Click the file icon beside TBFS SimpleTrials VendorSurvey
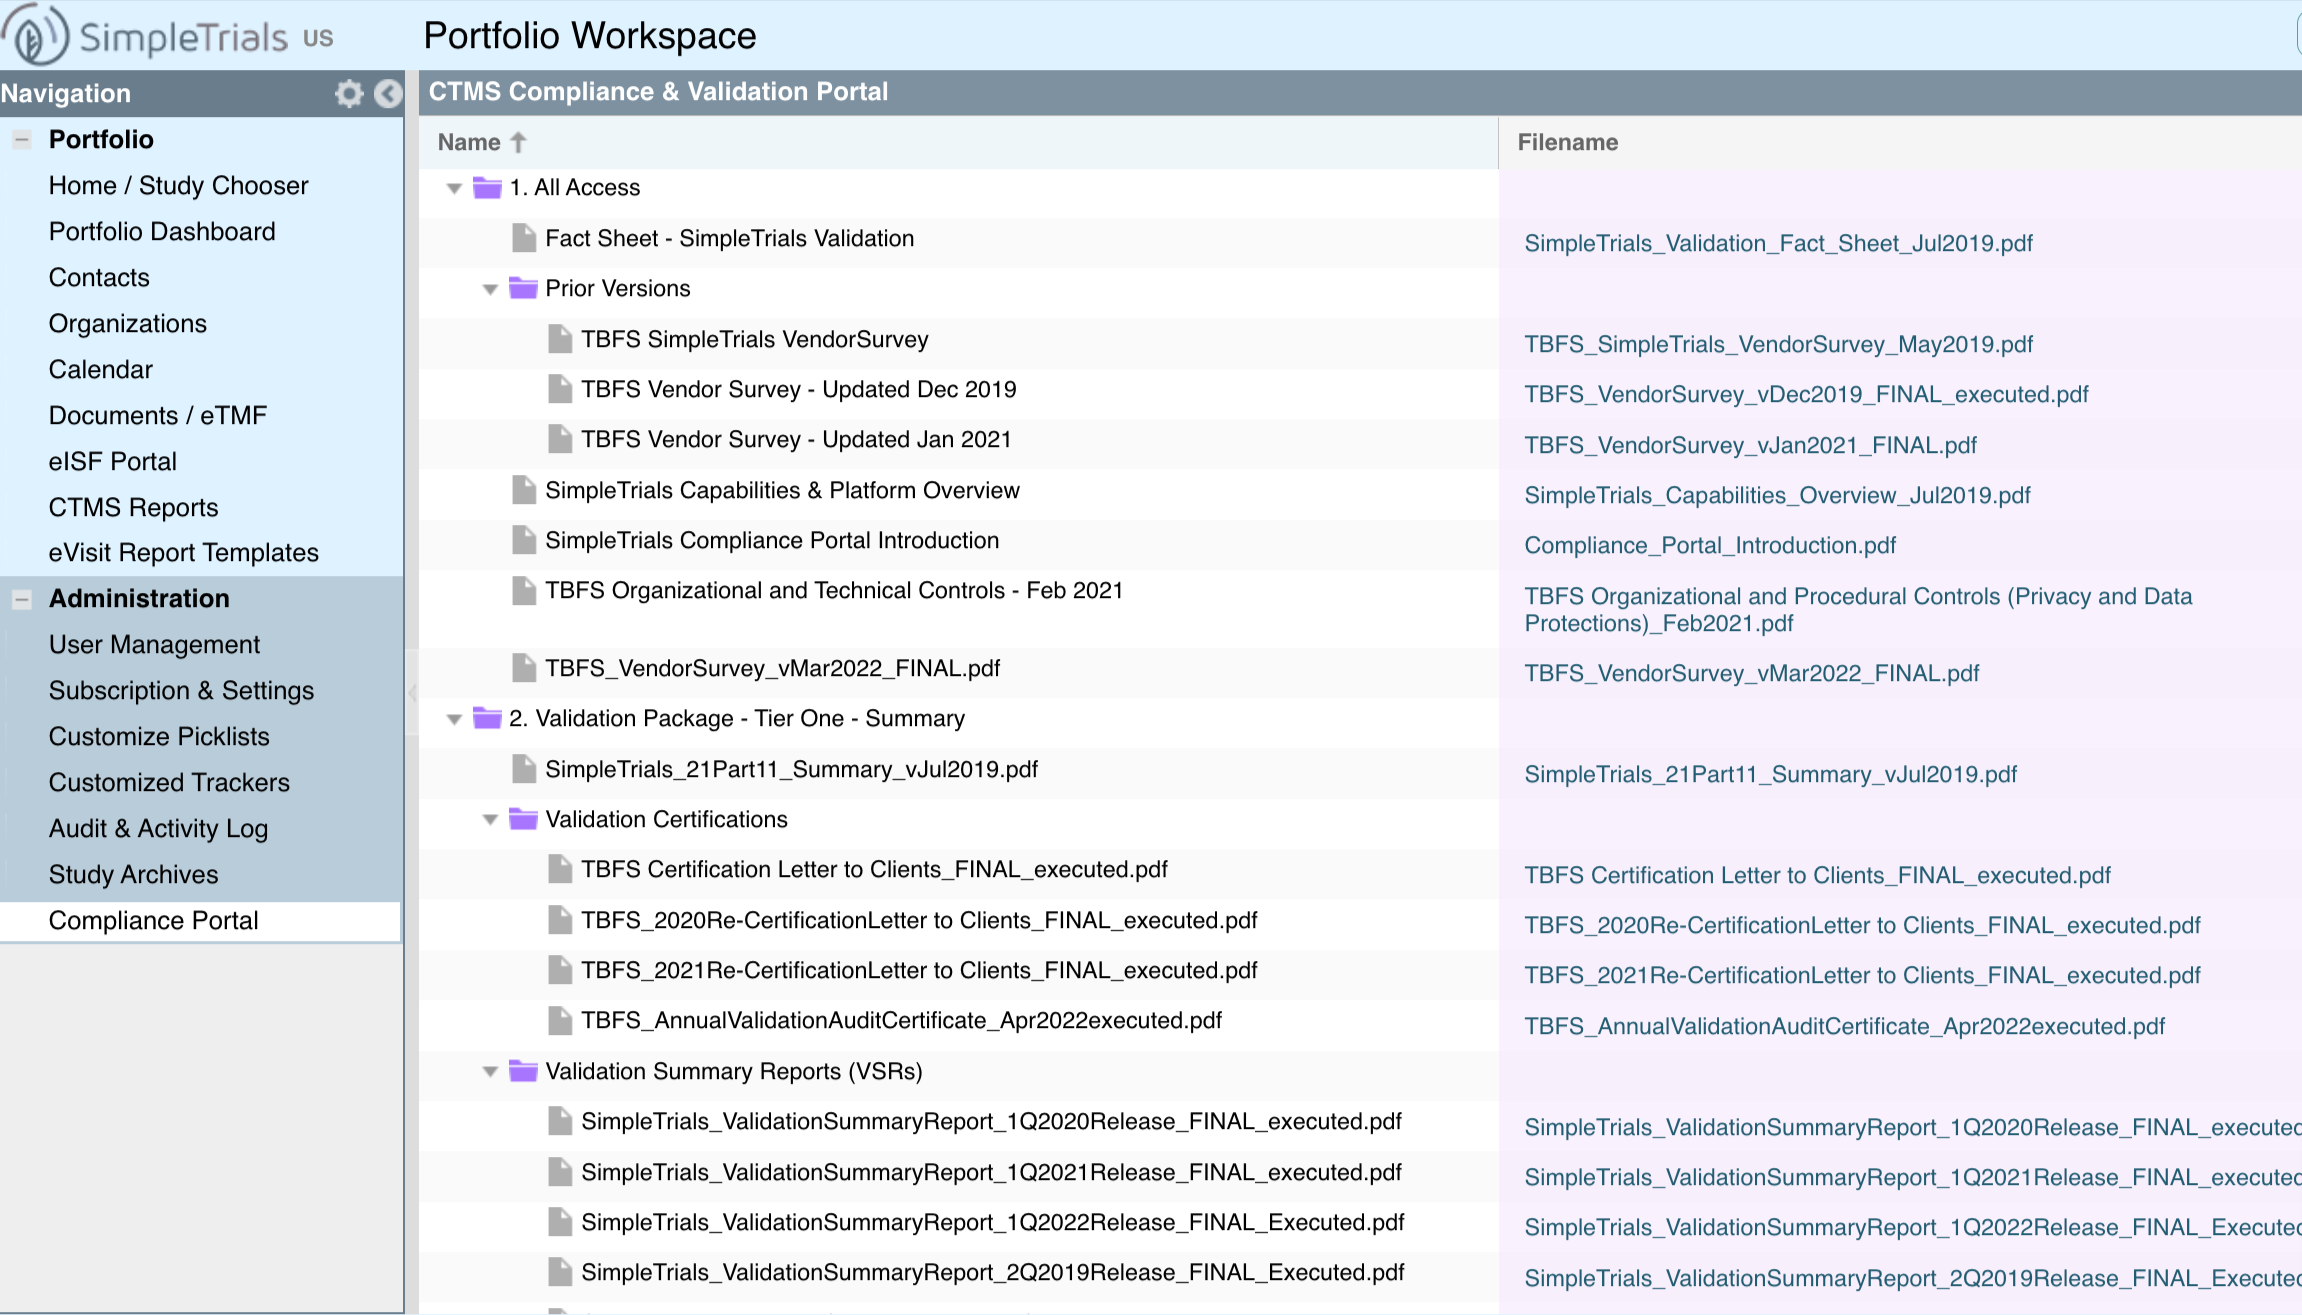This screenshot has width=2302, height=1315. [x=560, y=339]
